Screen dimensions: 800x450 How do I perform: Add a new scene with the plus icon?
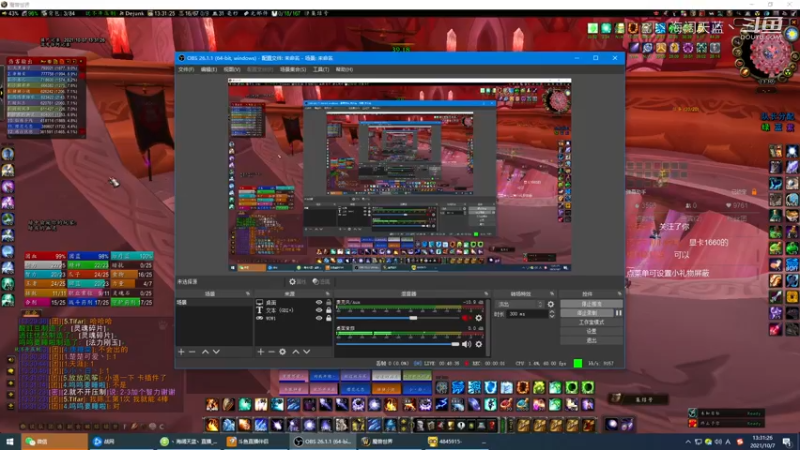click(181, 352)
